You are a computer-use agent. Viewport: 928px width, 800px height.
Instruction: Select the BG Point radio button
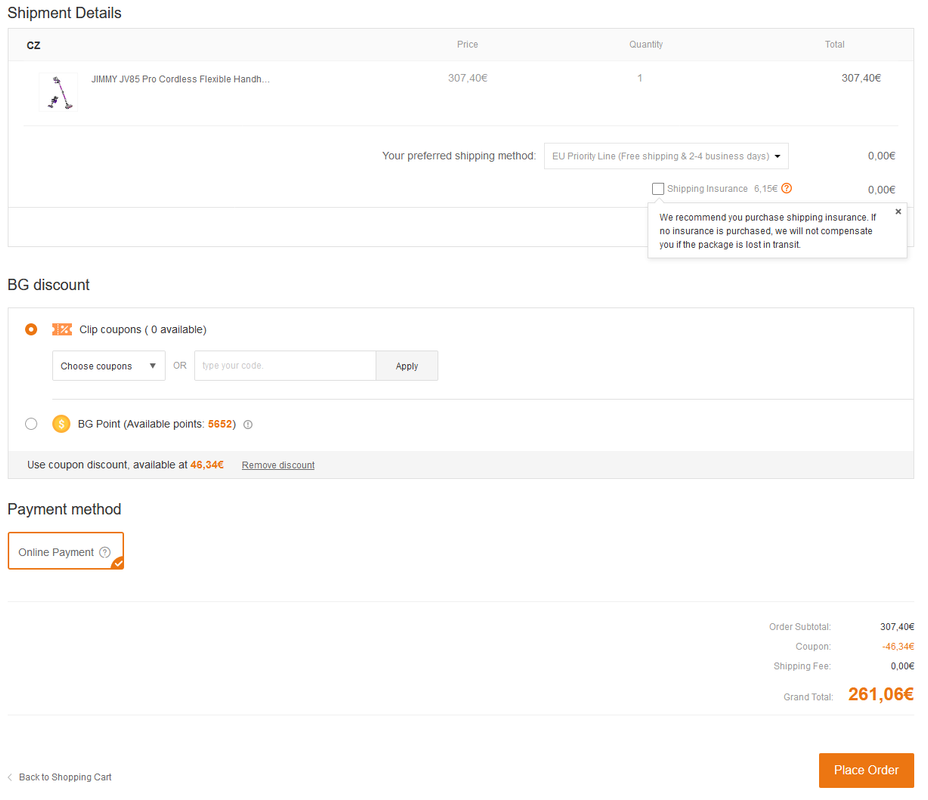pos(31,424)
